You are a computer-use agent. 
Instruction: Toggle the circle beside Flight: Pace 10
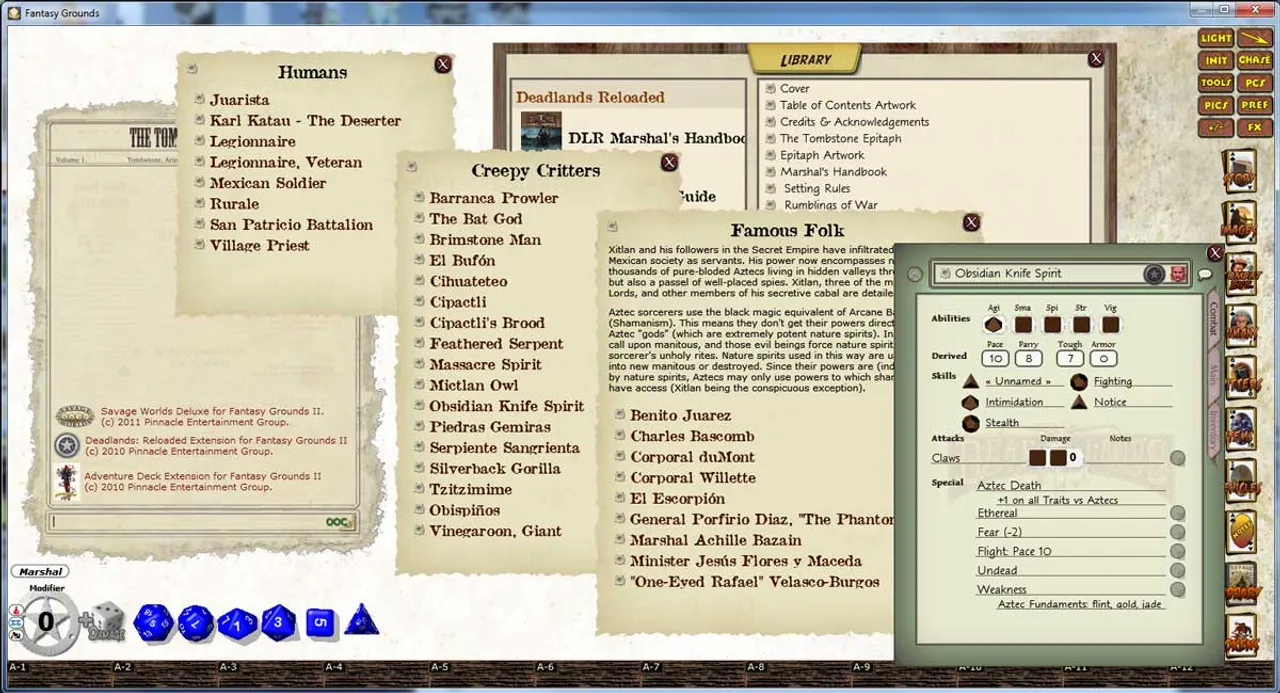[1178, 551]
